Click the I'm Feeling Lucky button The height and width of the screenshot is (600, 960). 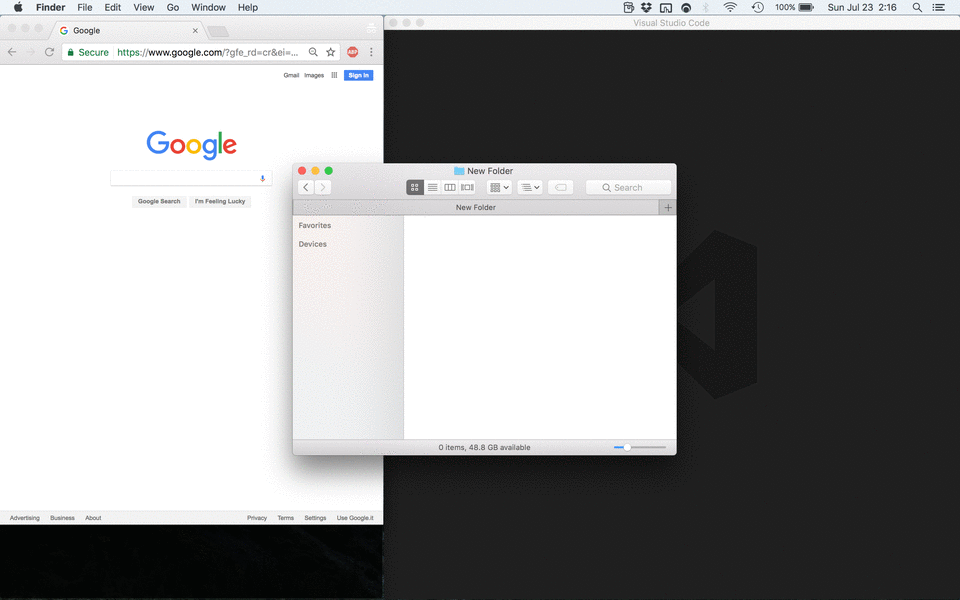tap(220, 201)
